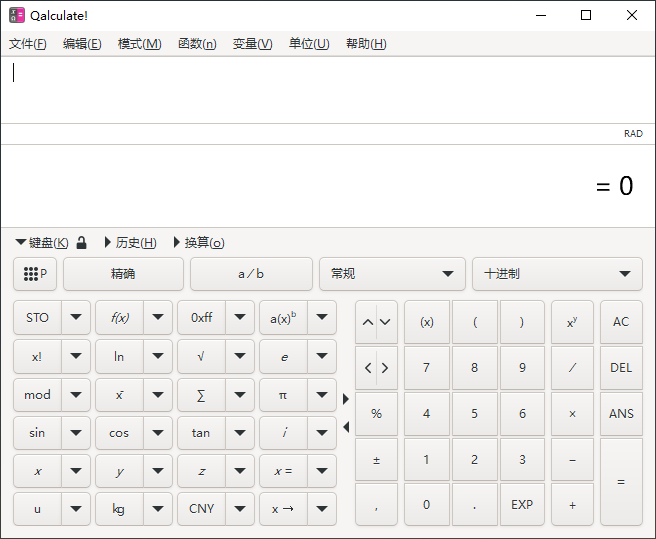Open the 模式(M) menu

[x=139, y=44]
